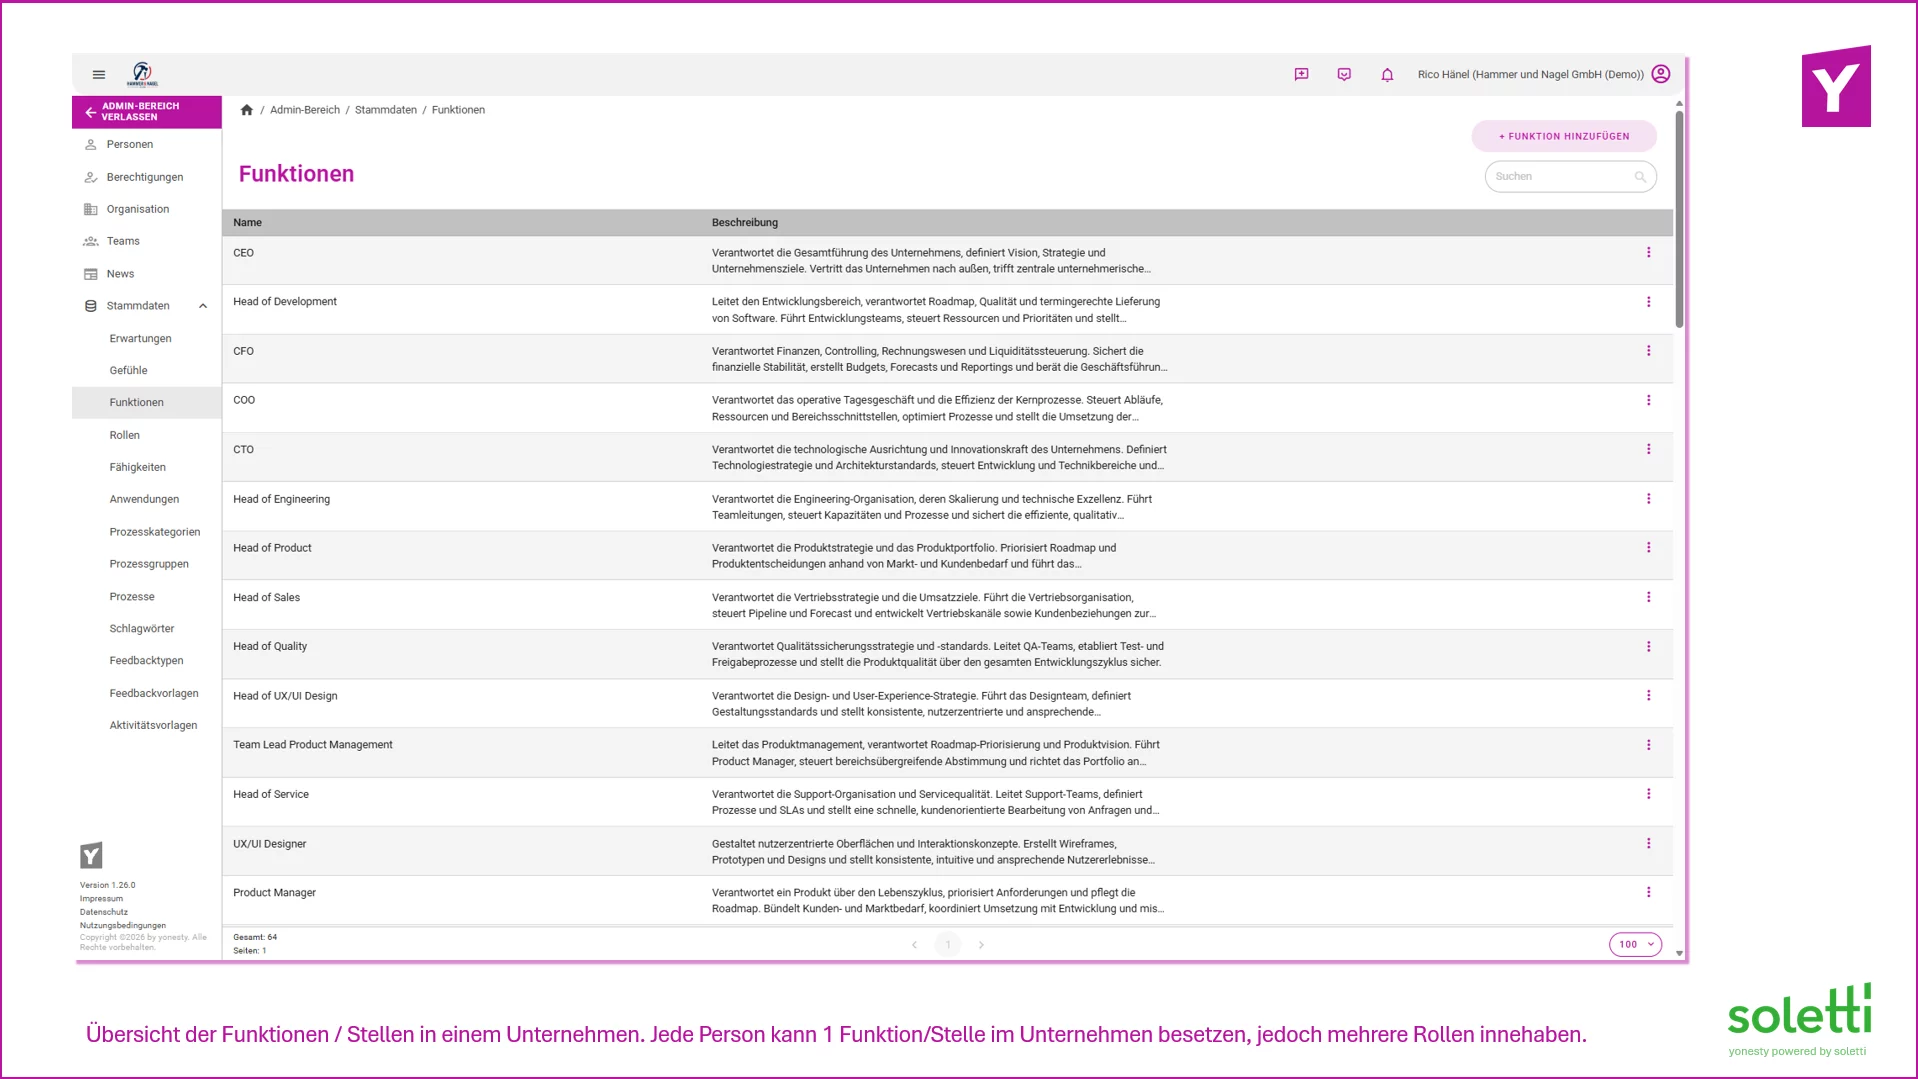Open the 100 rows-per-page dropdown

pos(1635,945)
